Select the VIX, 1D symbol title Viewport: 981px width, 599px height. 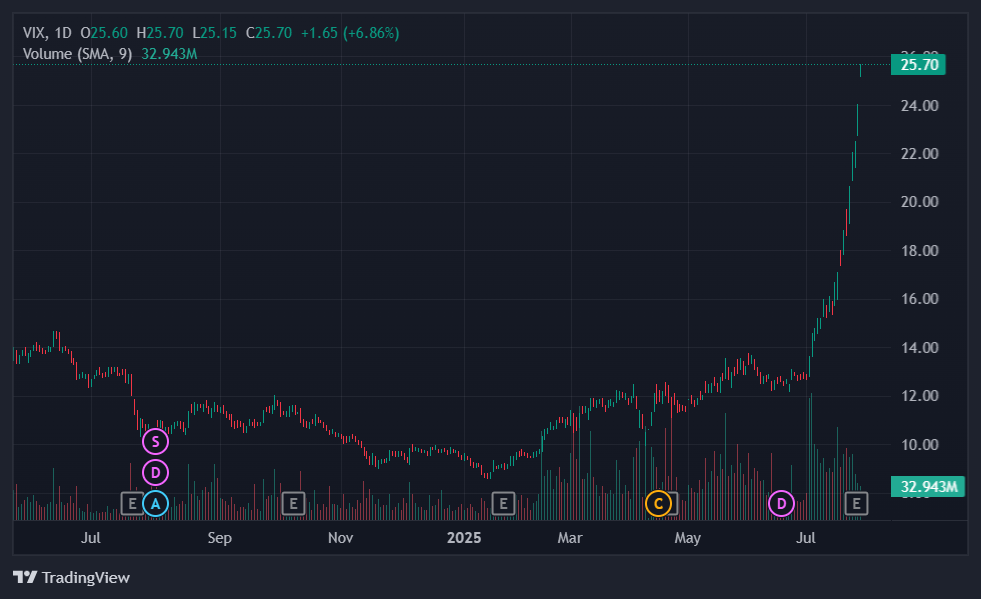coord(48,33)
